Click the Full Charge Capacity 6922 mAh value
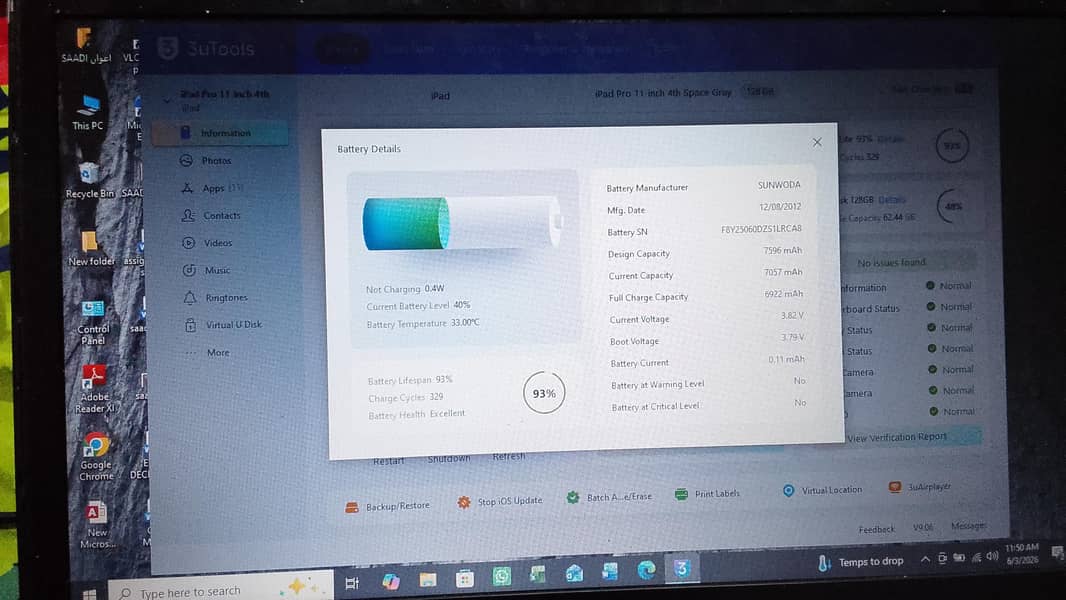 click(783, 294)
